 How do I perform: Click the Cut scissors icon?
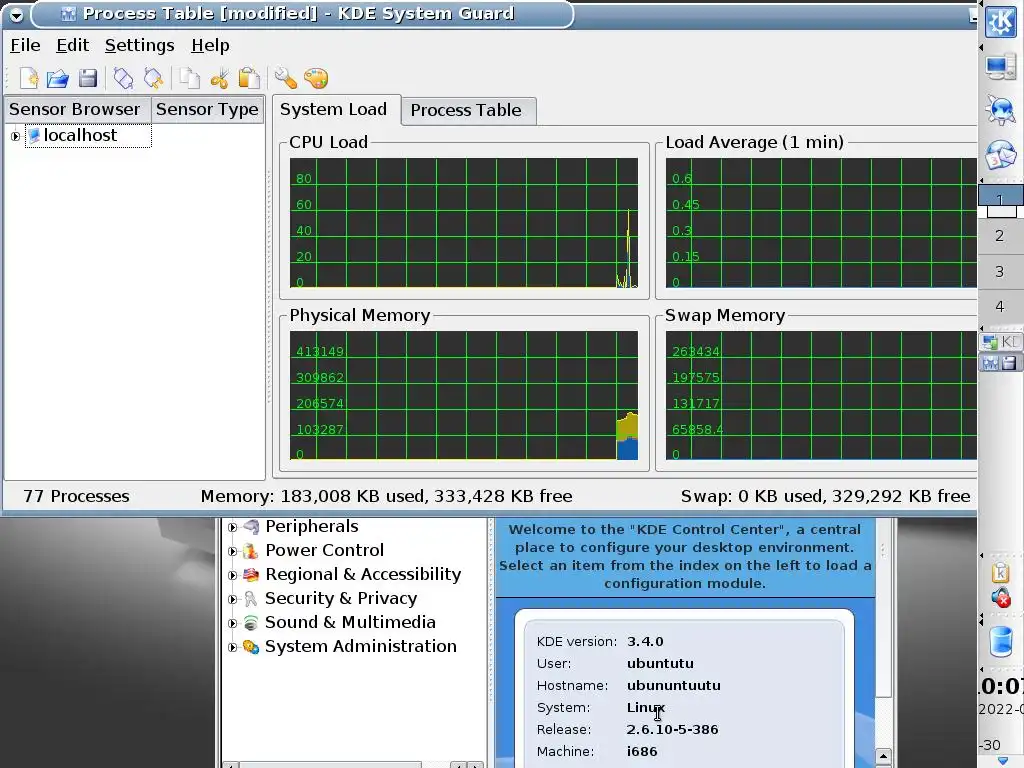[x=219, y=78]
